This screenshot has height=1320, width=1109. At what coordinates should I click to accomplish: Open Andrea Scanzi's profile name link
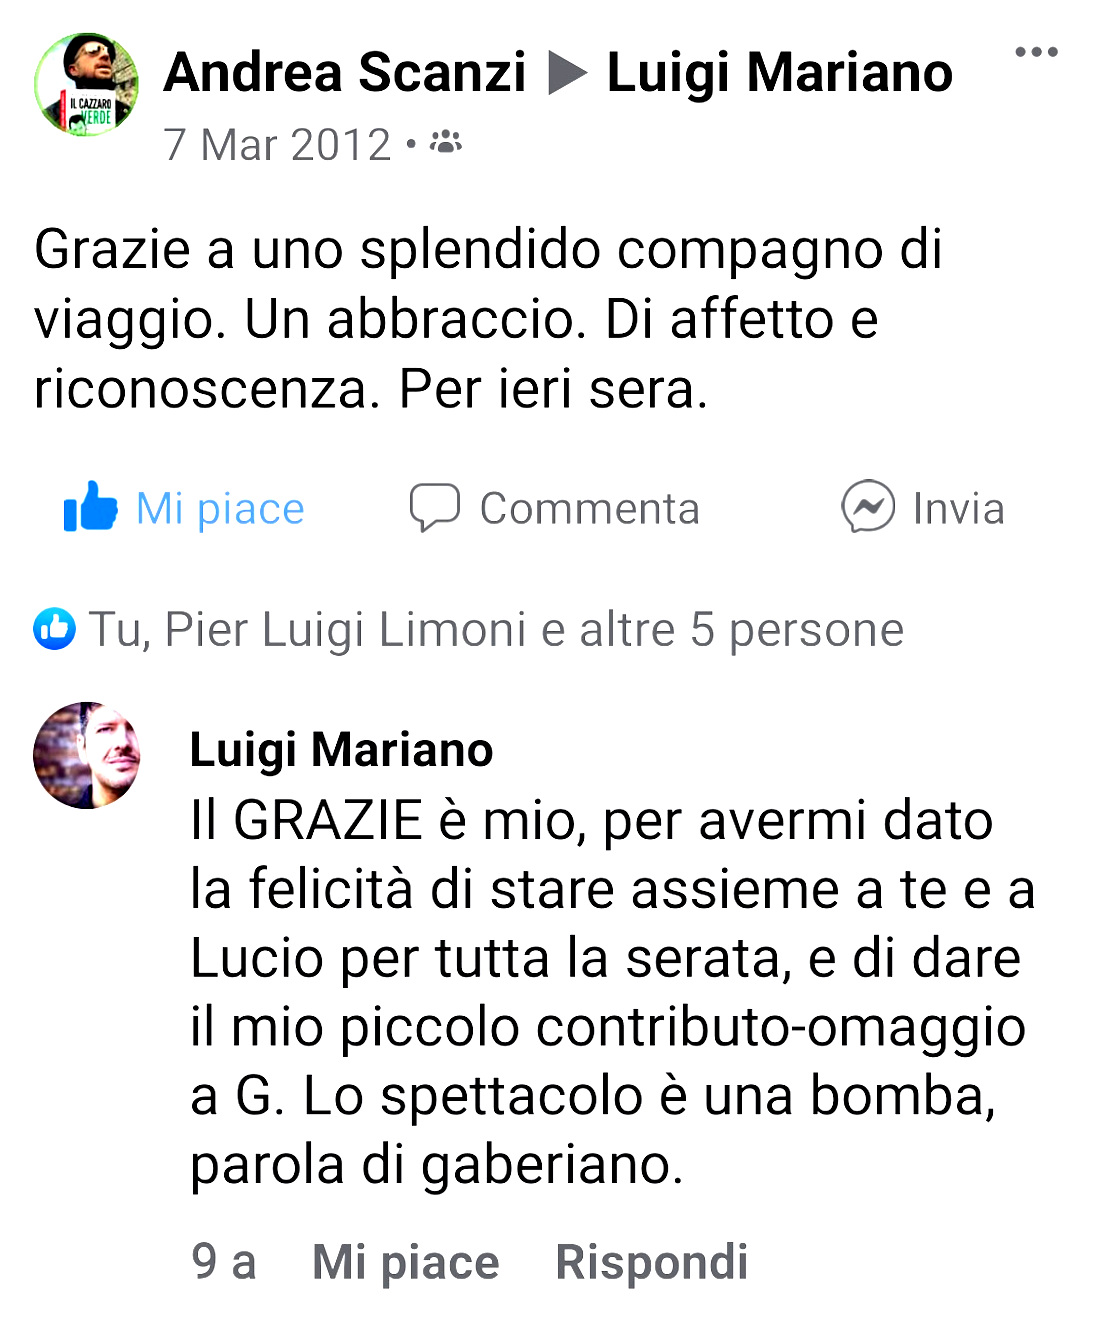pyautogui.click(x=345, y=73)
